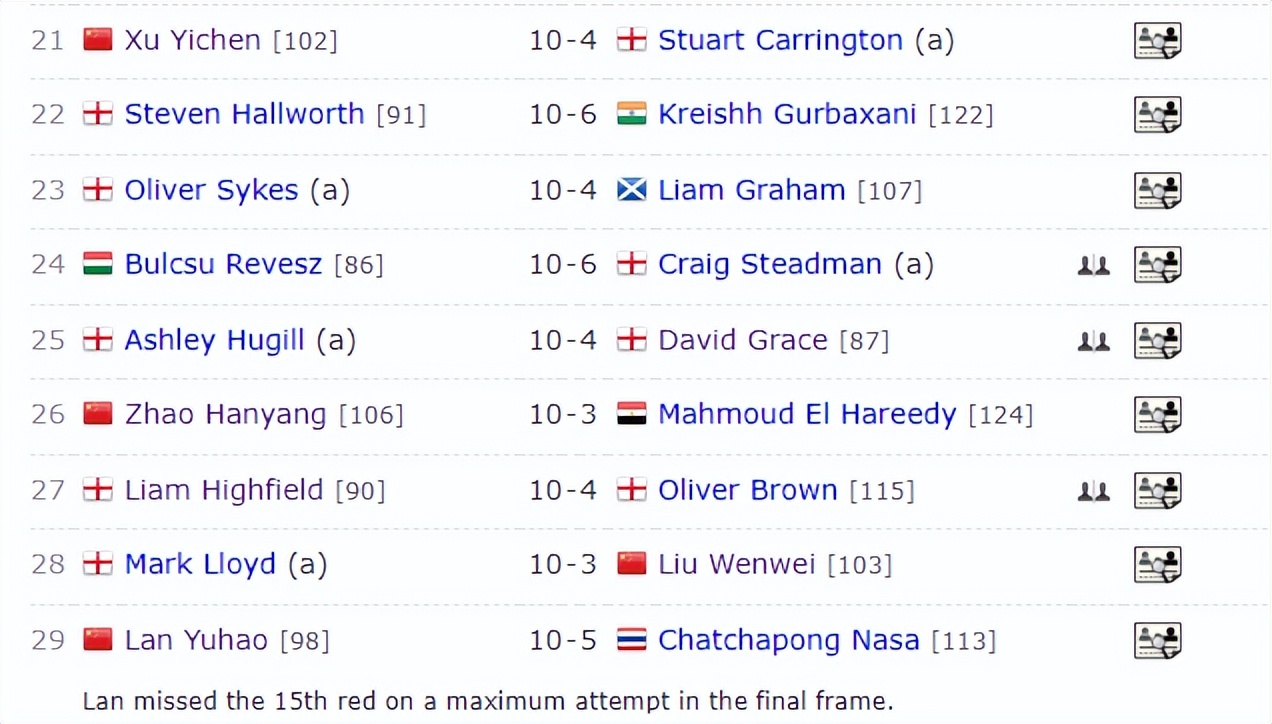1272x724 pixels.
Task: Open Xu Yichen player link
Action: point(192,40)
